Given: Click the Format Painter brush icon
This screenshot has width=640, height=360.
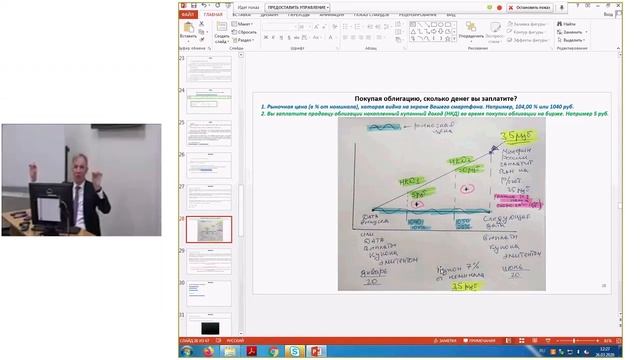Looking at the screenshot, I should coord(202,39).
